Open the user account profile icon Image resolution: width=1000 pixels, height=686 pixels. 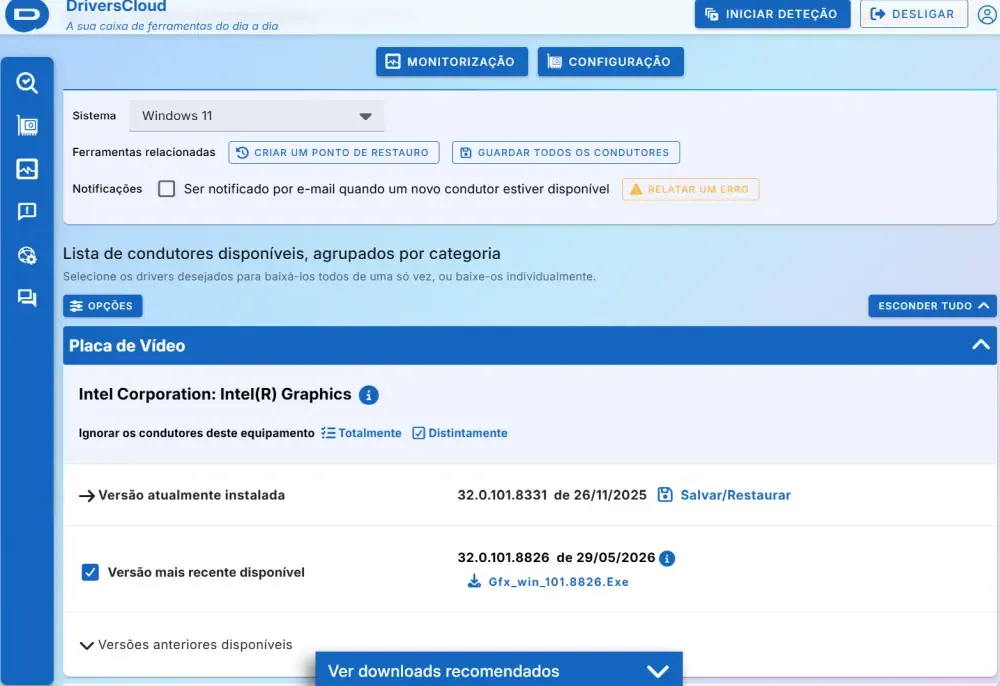(987, 14)
